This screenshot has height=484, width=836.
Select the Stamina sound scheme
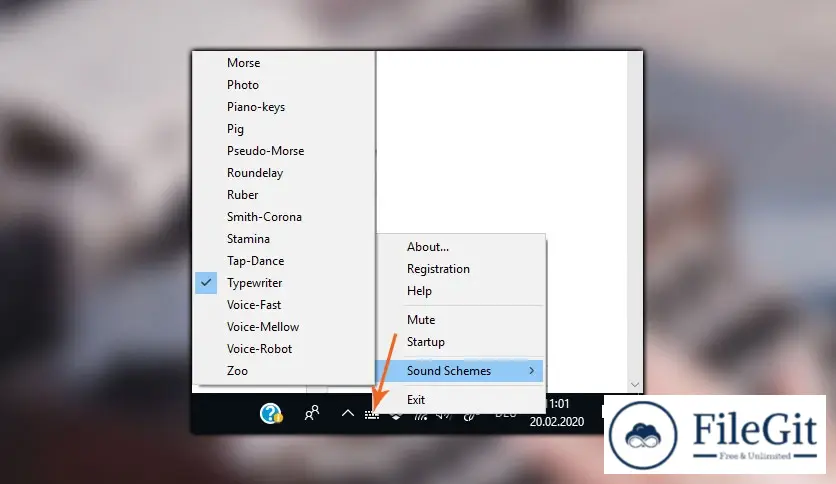click(284, 239)
